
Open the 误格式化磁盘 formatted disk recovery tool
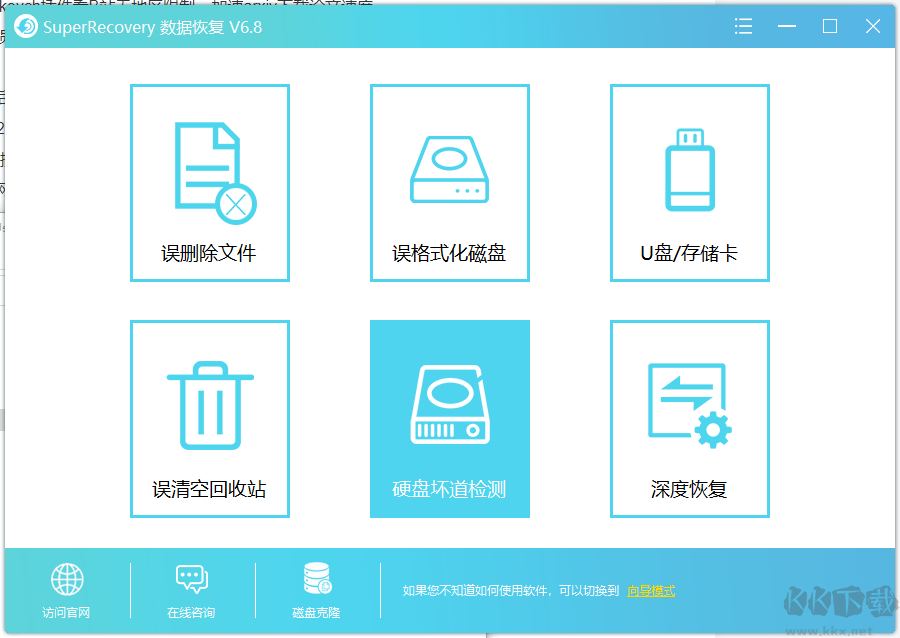[449, 170]
